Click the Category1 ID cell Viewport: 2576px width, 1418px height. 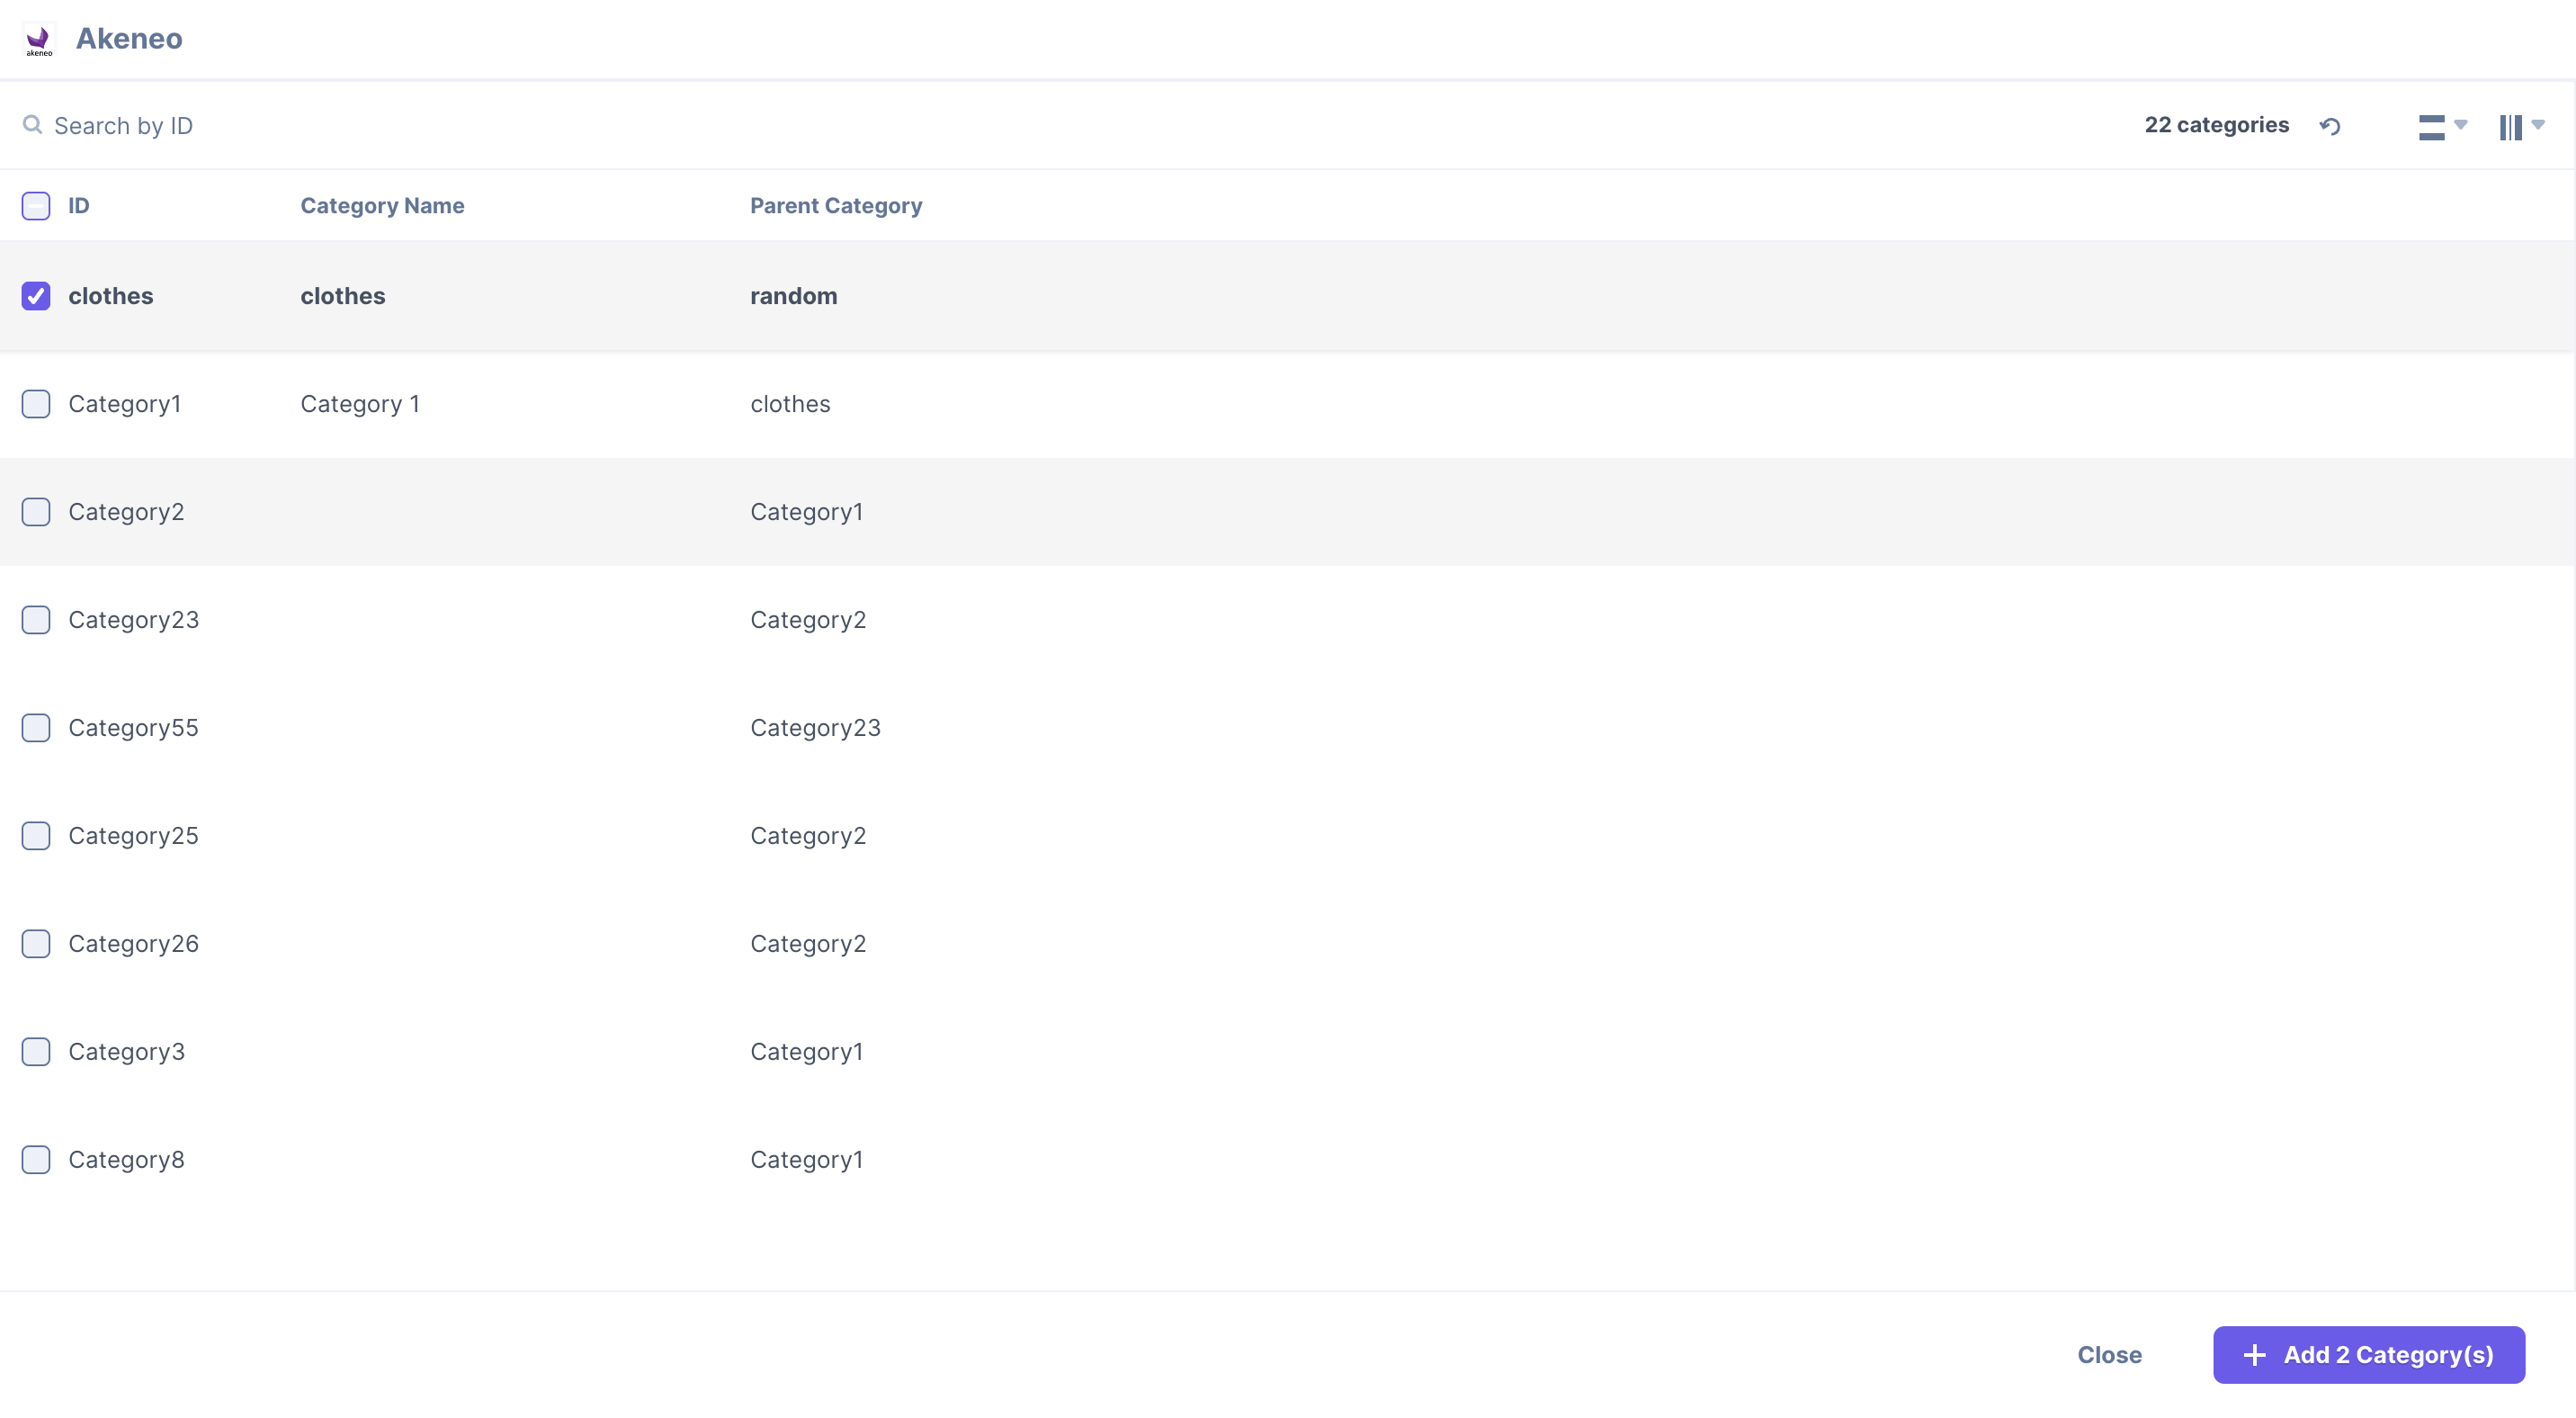[x=125, y=404]
